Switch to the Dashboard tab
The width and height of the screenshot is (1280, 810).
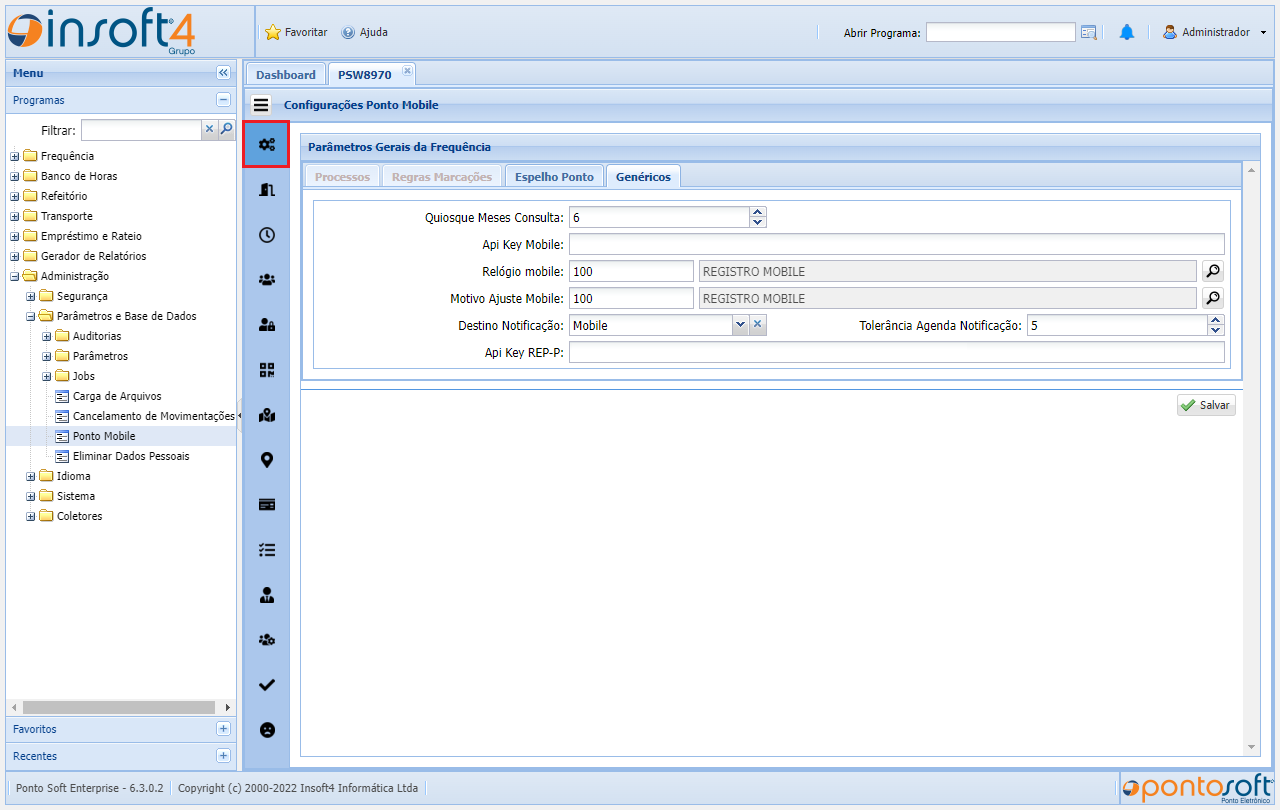pos(285,75)
